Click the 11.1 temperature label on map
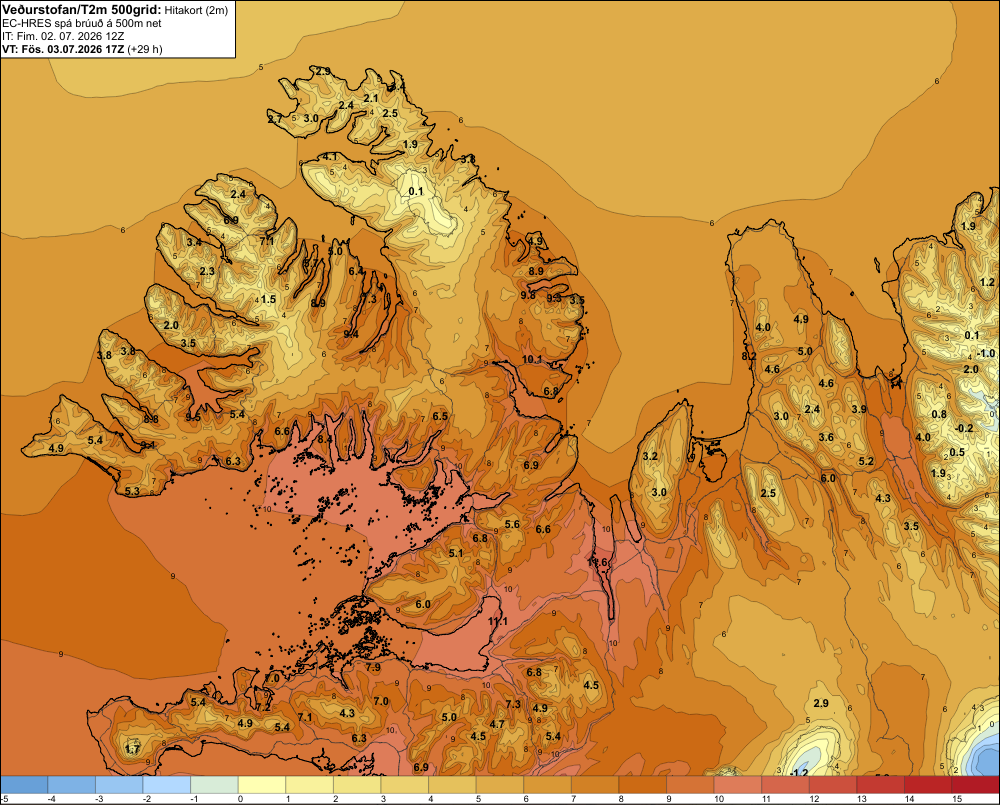Viewport: 1000px width, 805px height. (497, 621)
